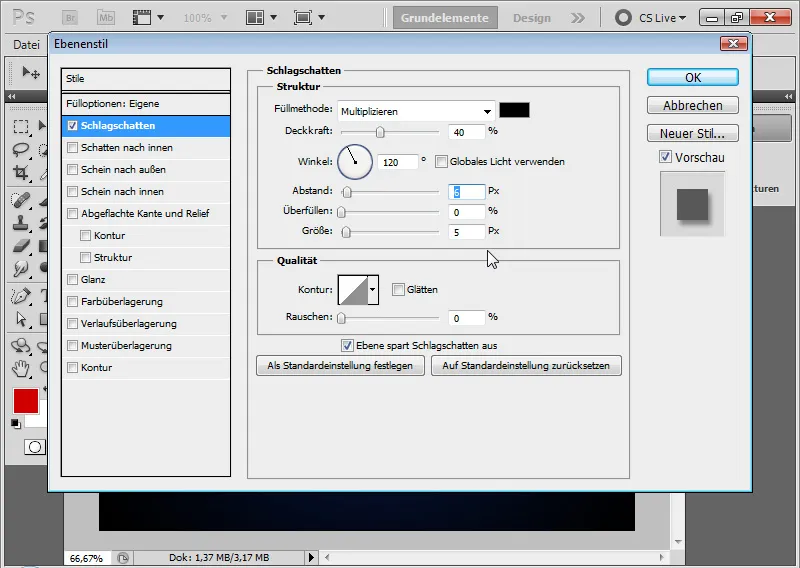
Task: Reset default foreground and background colors icon
Action: 16,424
